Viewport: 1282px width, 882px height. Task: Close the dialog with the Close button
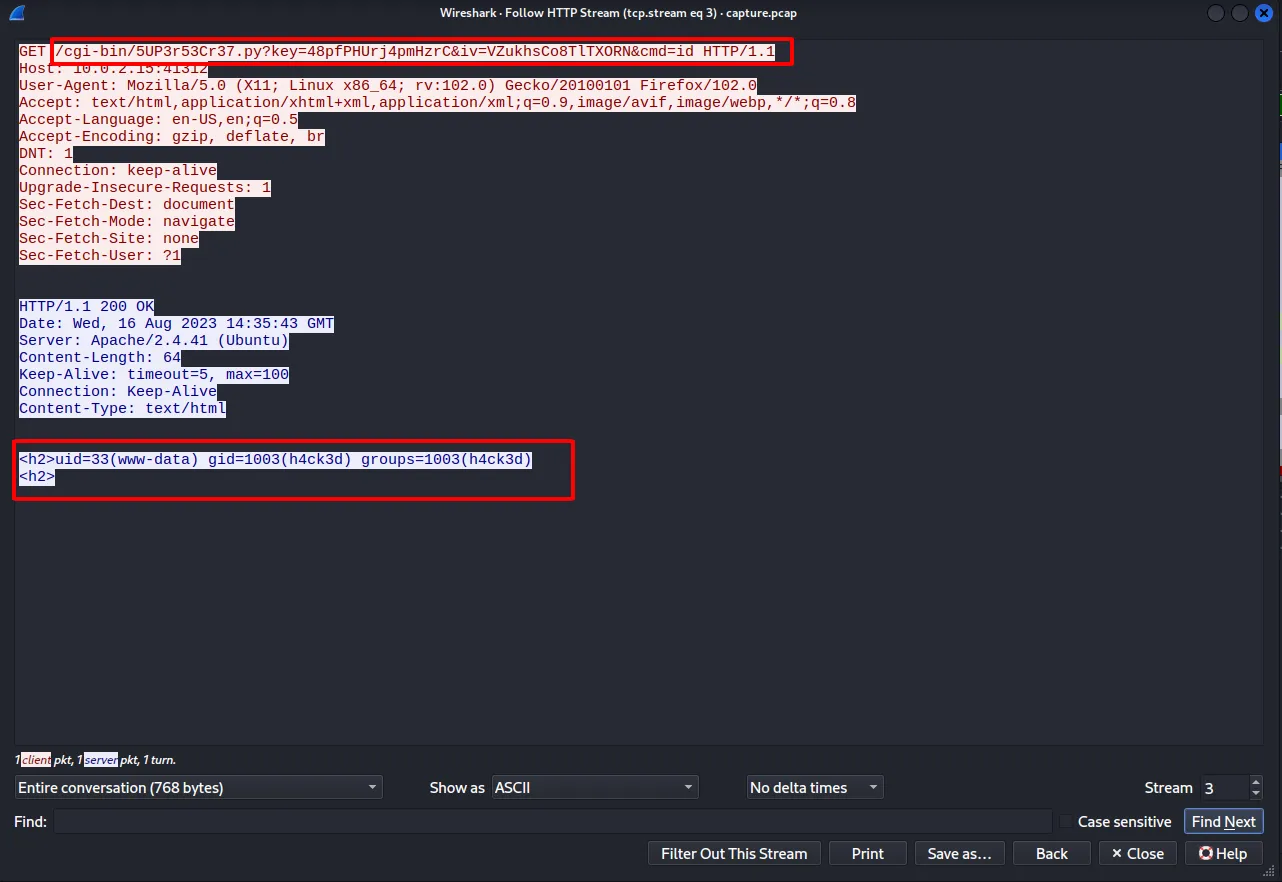(1137, 853)
